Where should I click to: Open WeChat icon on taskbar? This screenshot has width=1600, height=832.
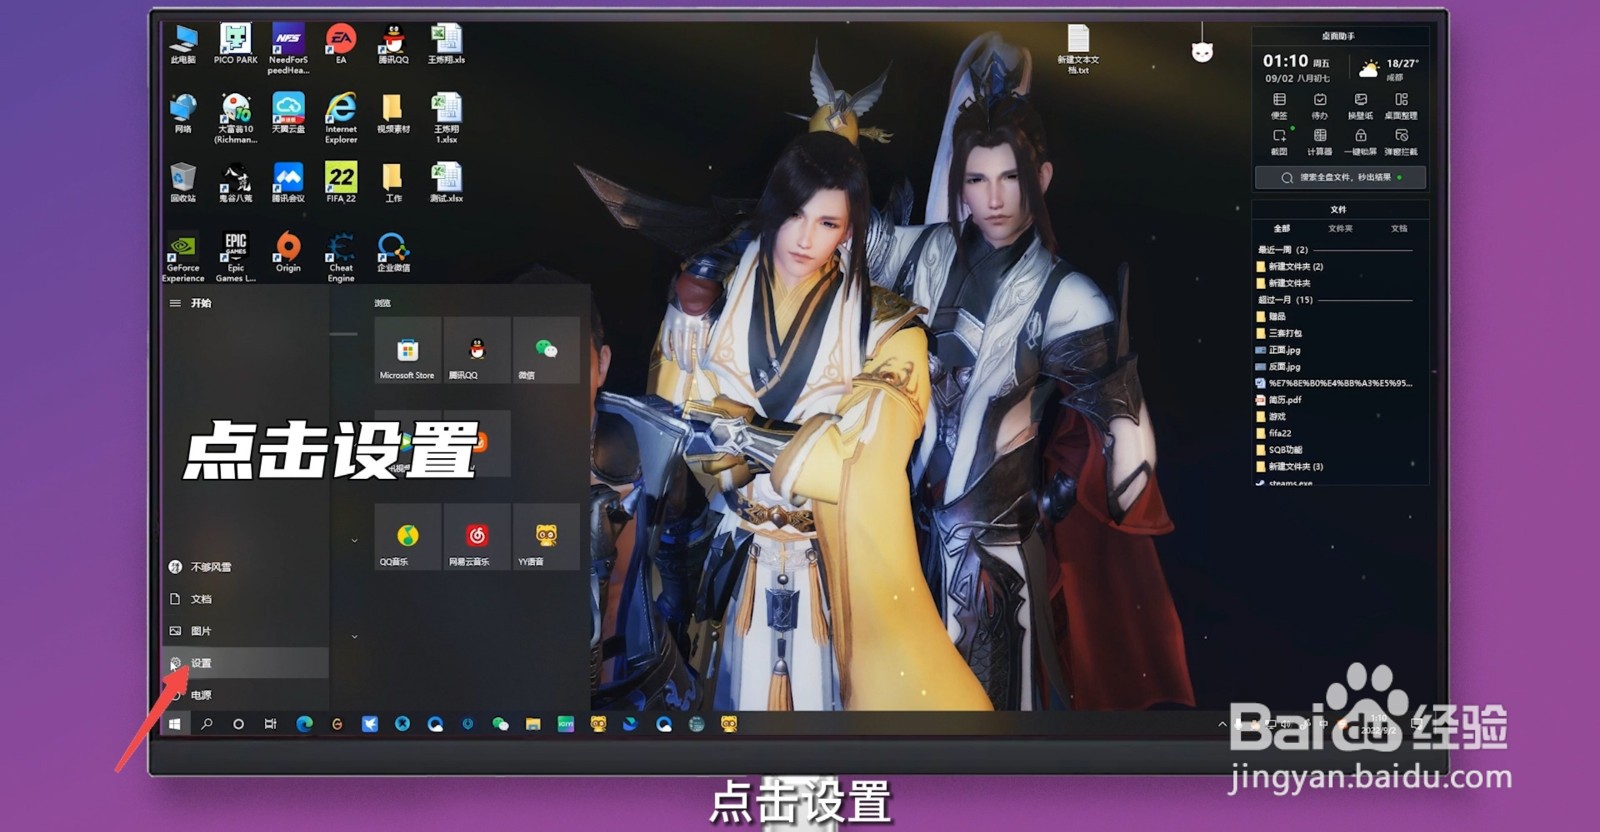click(500, 723)
